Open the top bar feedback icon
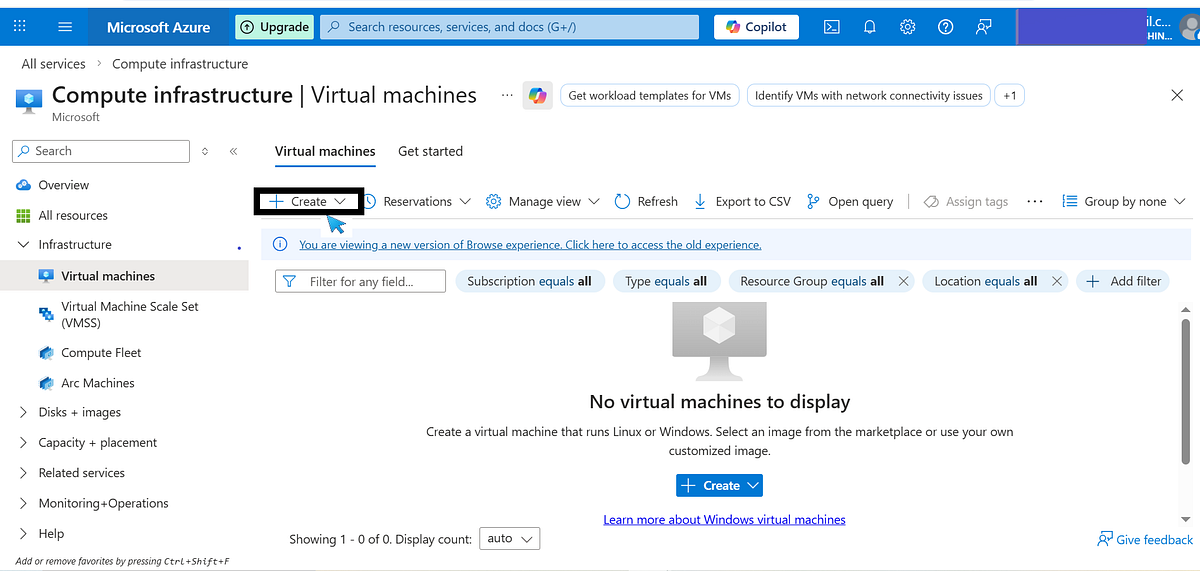The height and width of the screenshot is (571, 1200). click(x=983, y=27)
